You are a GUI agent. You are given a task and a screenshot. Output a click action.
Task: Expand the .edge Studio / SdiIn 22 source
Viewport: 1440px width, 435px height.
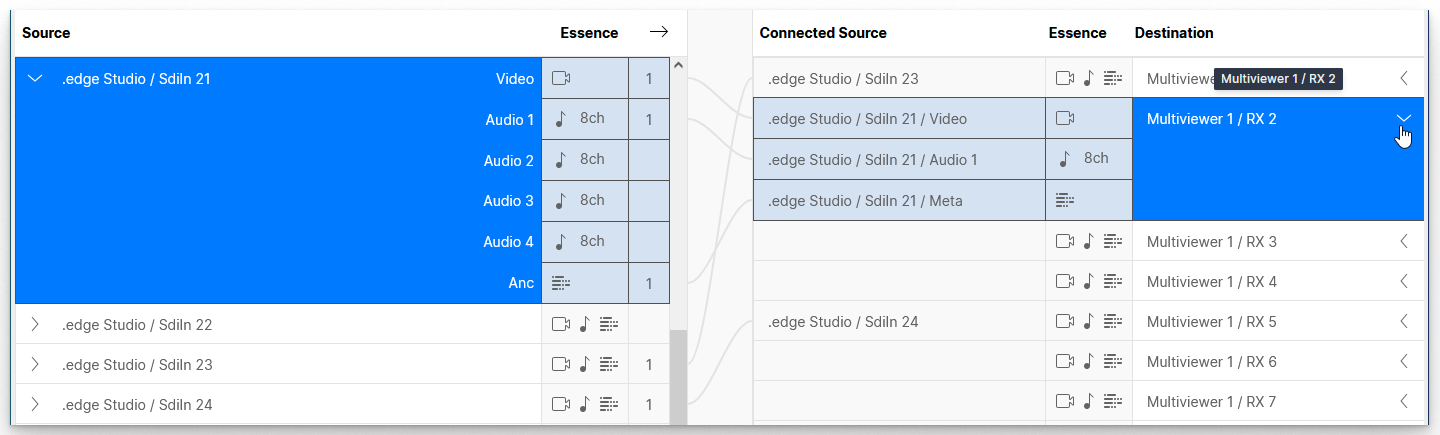(x=36, y=324)
